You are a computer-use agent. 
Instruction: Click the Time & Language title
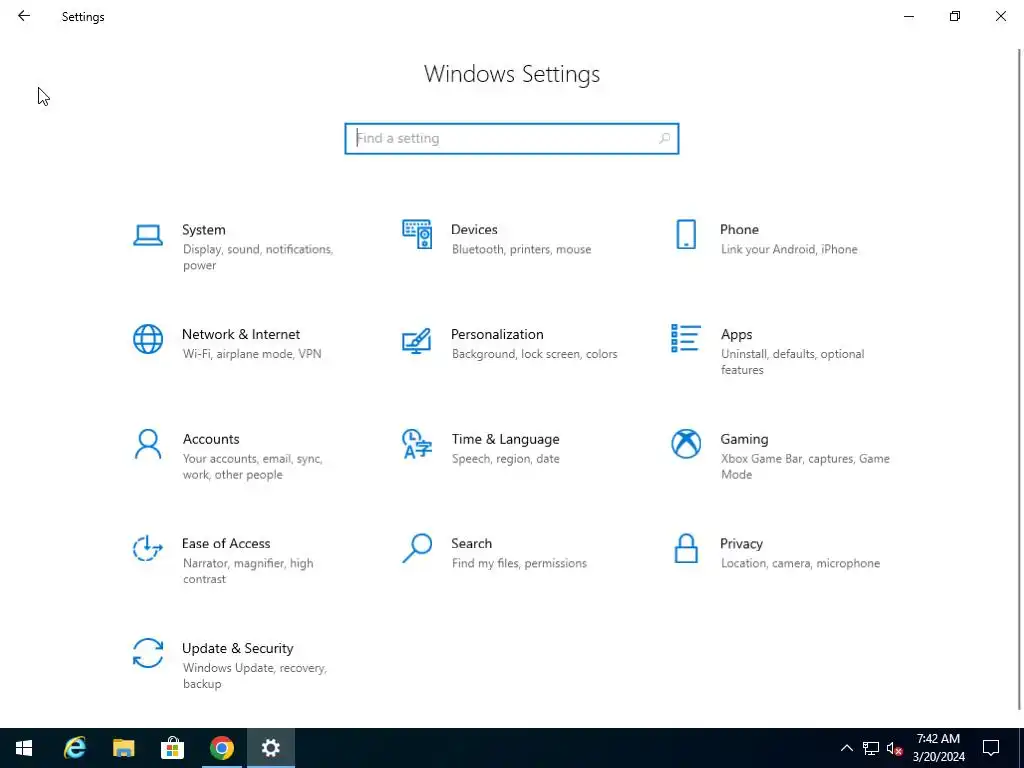click(x=505, y=440)
